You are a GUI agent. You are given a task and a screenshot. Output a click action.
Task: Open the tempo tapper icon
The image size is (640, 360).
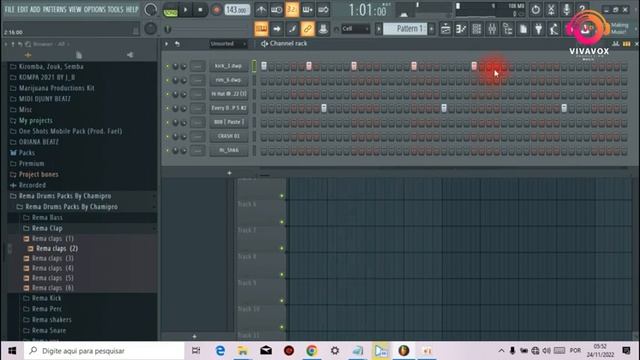click(554, 29)
